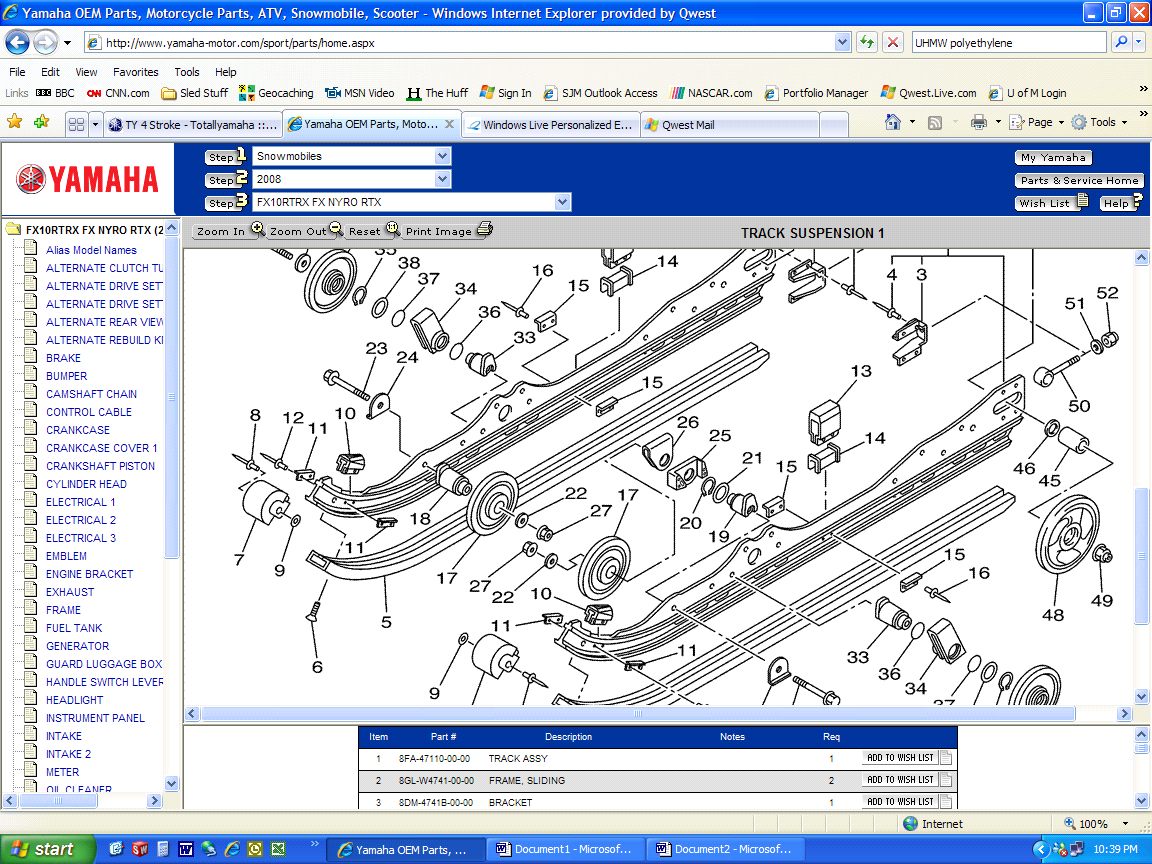Screen dimensions: 1152x864
Task: Click Print Image for the diagram
Action: (x=448, y=231)
